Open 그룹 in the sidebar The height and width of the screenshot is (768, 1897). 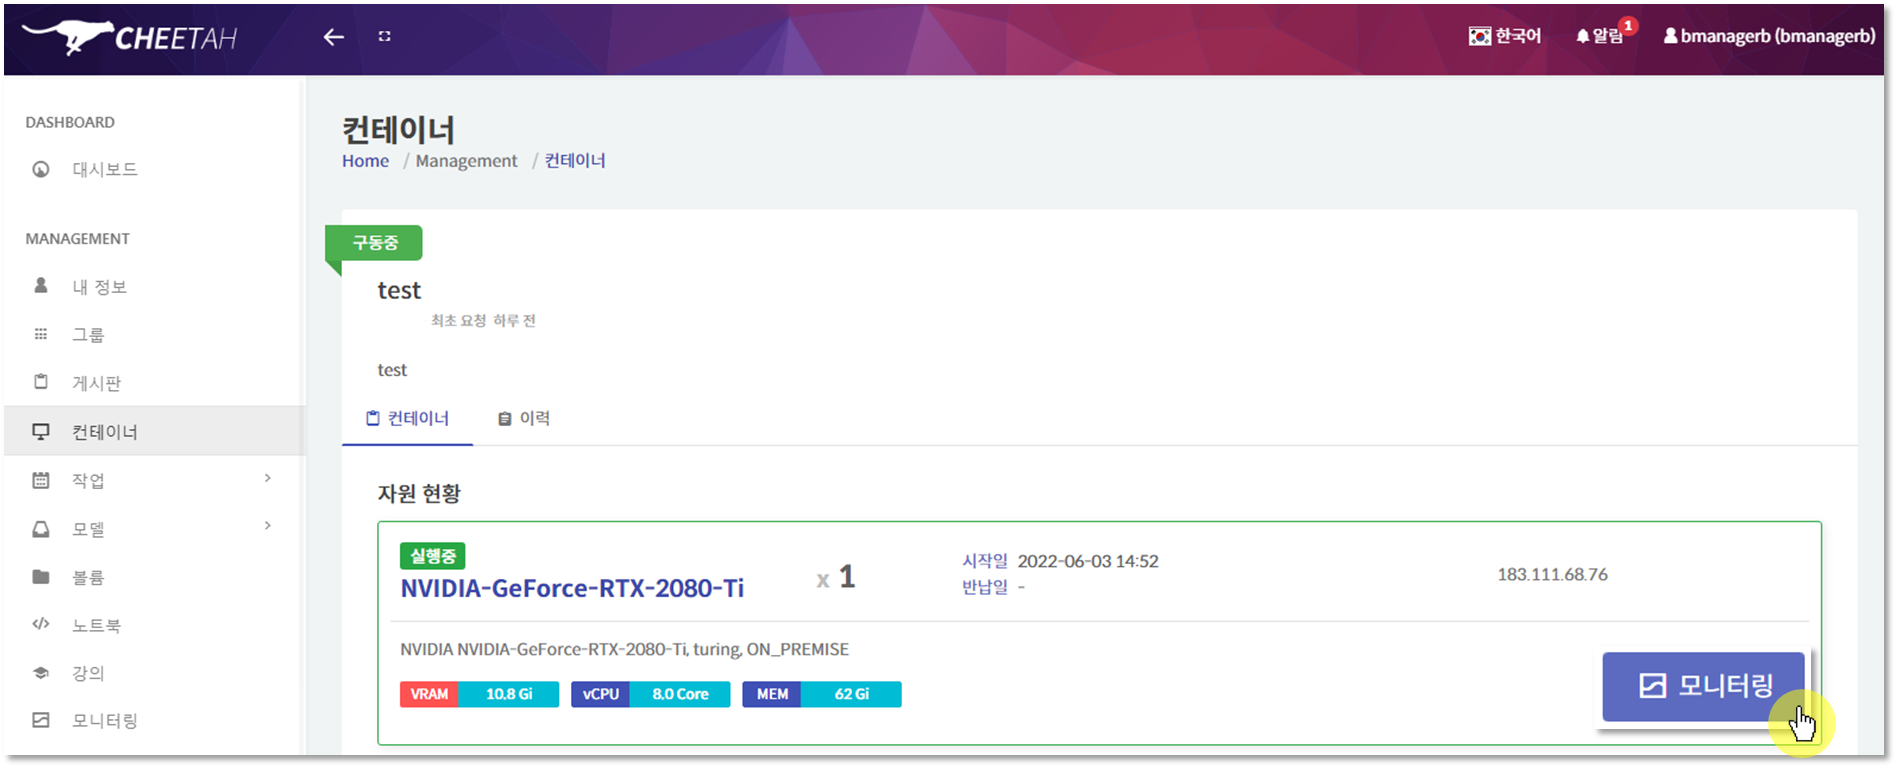coord(88,335)
